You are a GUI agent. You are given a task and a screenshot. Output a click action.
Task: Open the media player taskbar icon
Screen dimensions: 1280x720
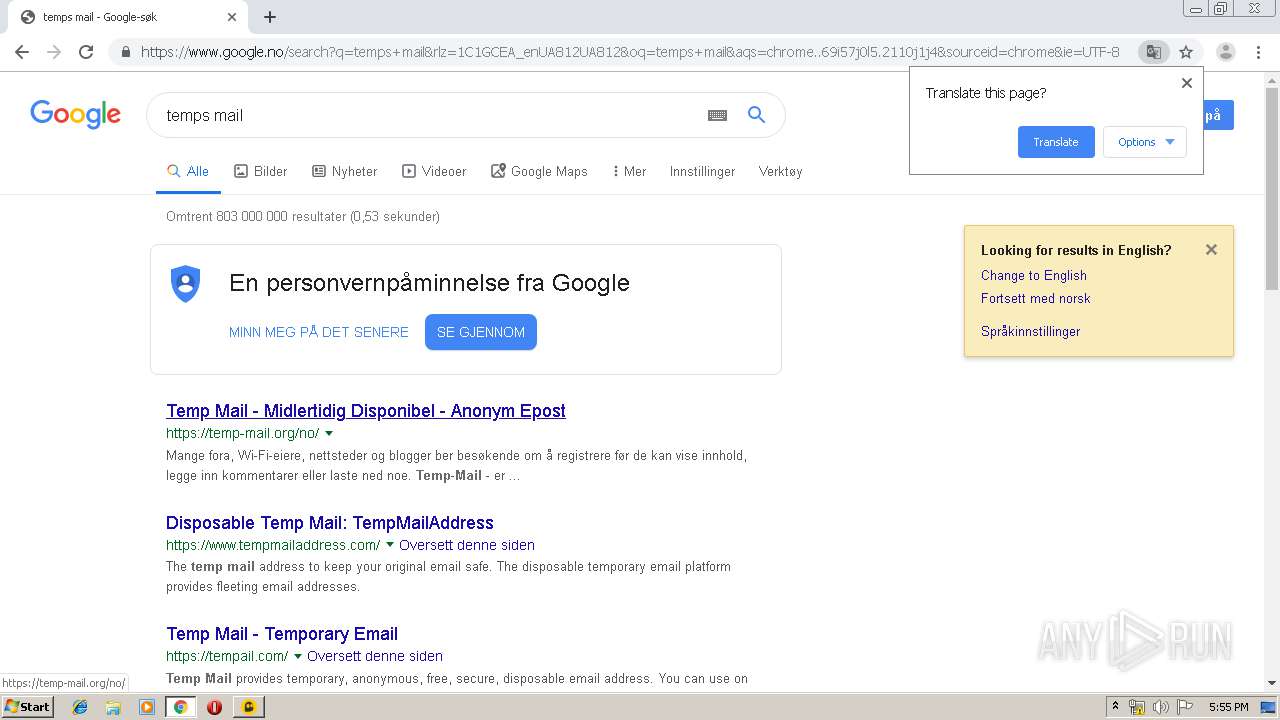[147, 707]
